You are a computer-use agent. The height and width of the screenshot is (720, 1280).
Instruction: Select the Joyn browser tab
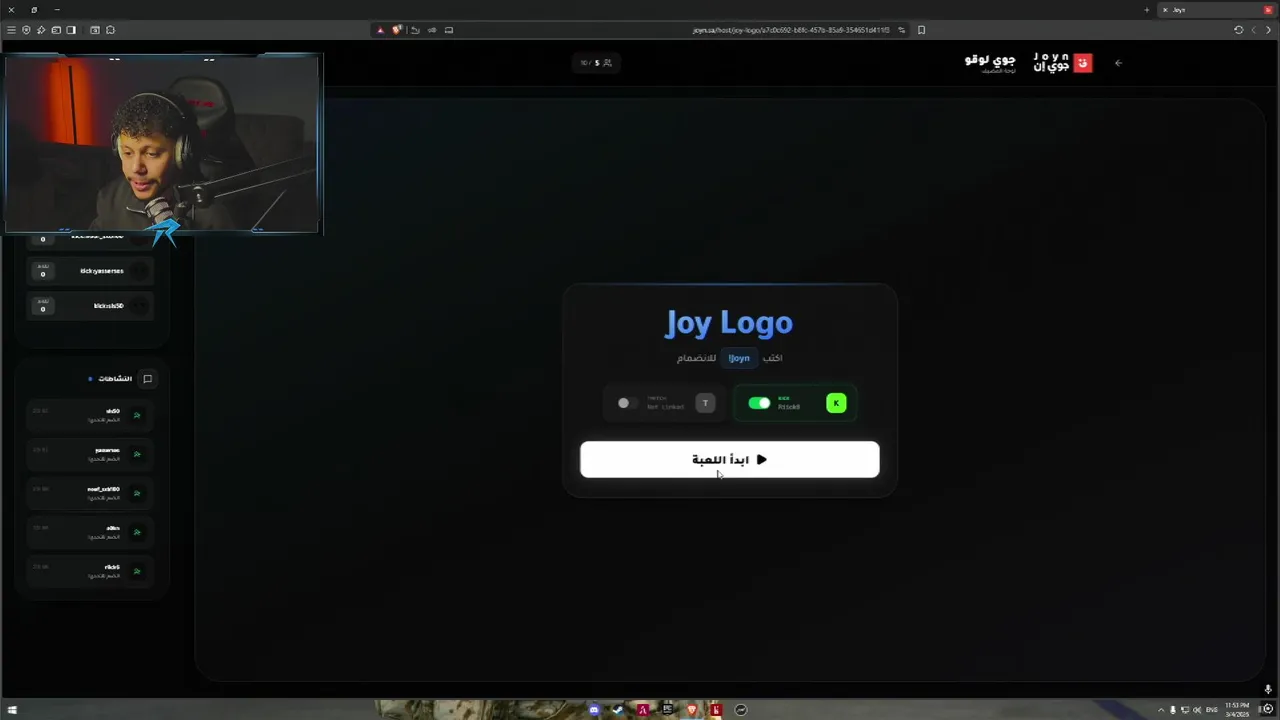[x=1215, y=10]
